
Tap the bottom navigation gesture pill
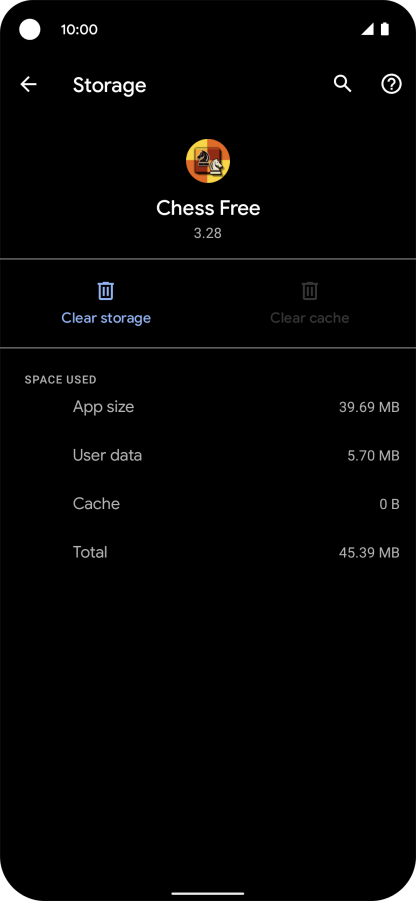(x=208, y=894)
